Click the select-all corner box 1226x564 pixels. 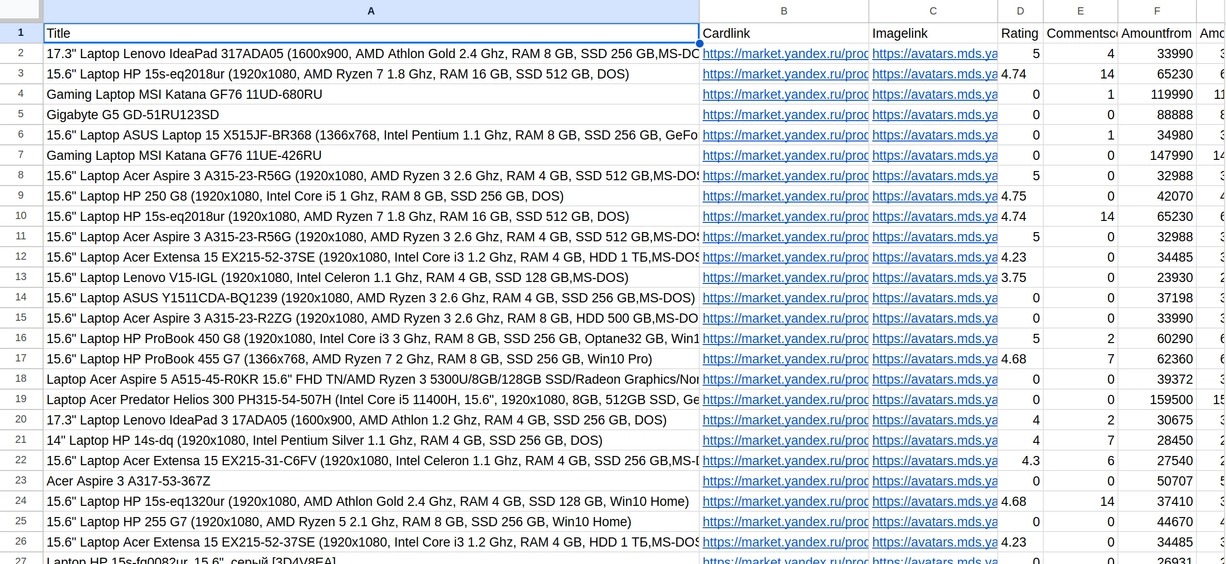click(x=21, y=11)
